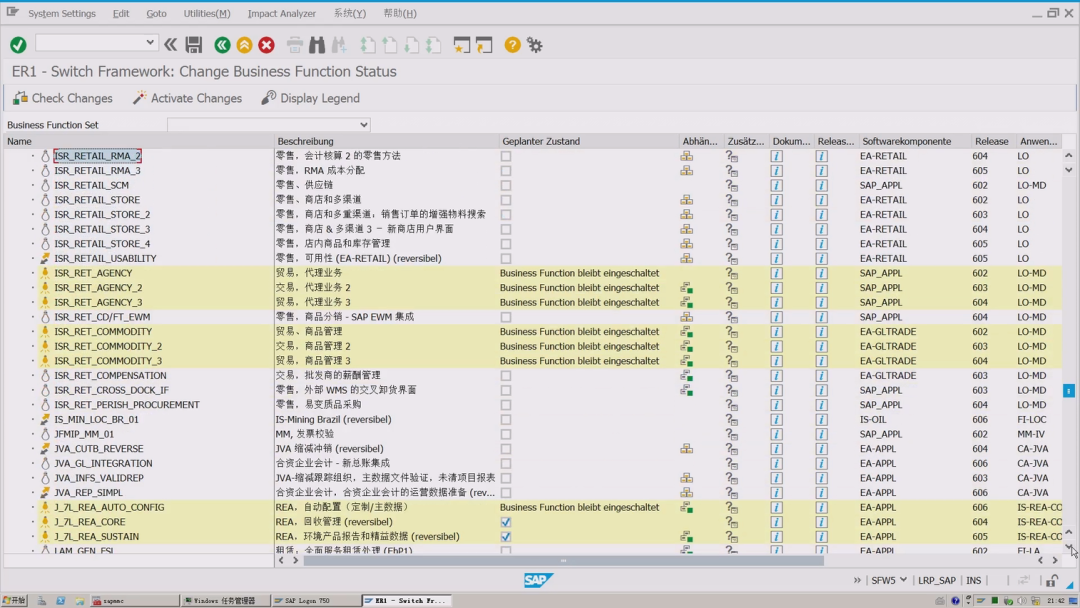Image resolution: width=1080 pixels, height=608 pixels.
Task: Open the Goto menu
Action: click(156, 13)
